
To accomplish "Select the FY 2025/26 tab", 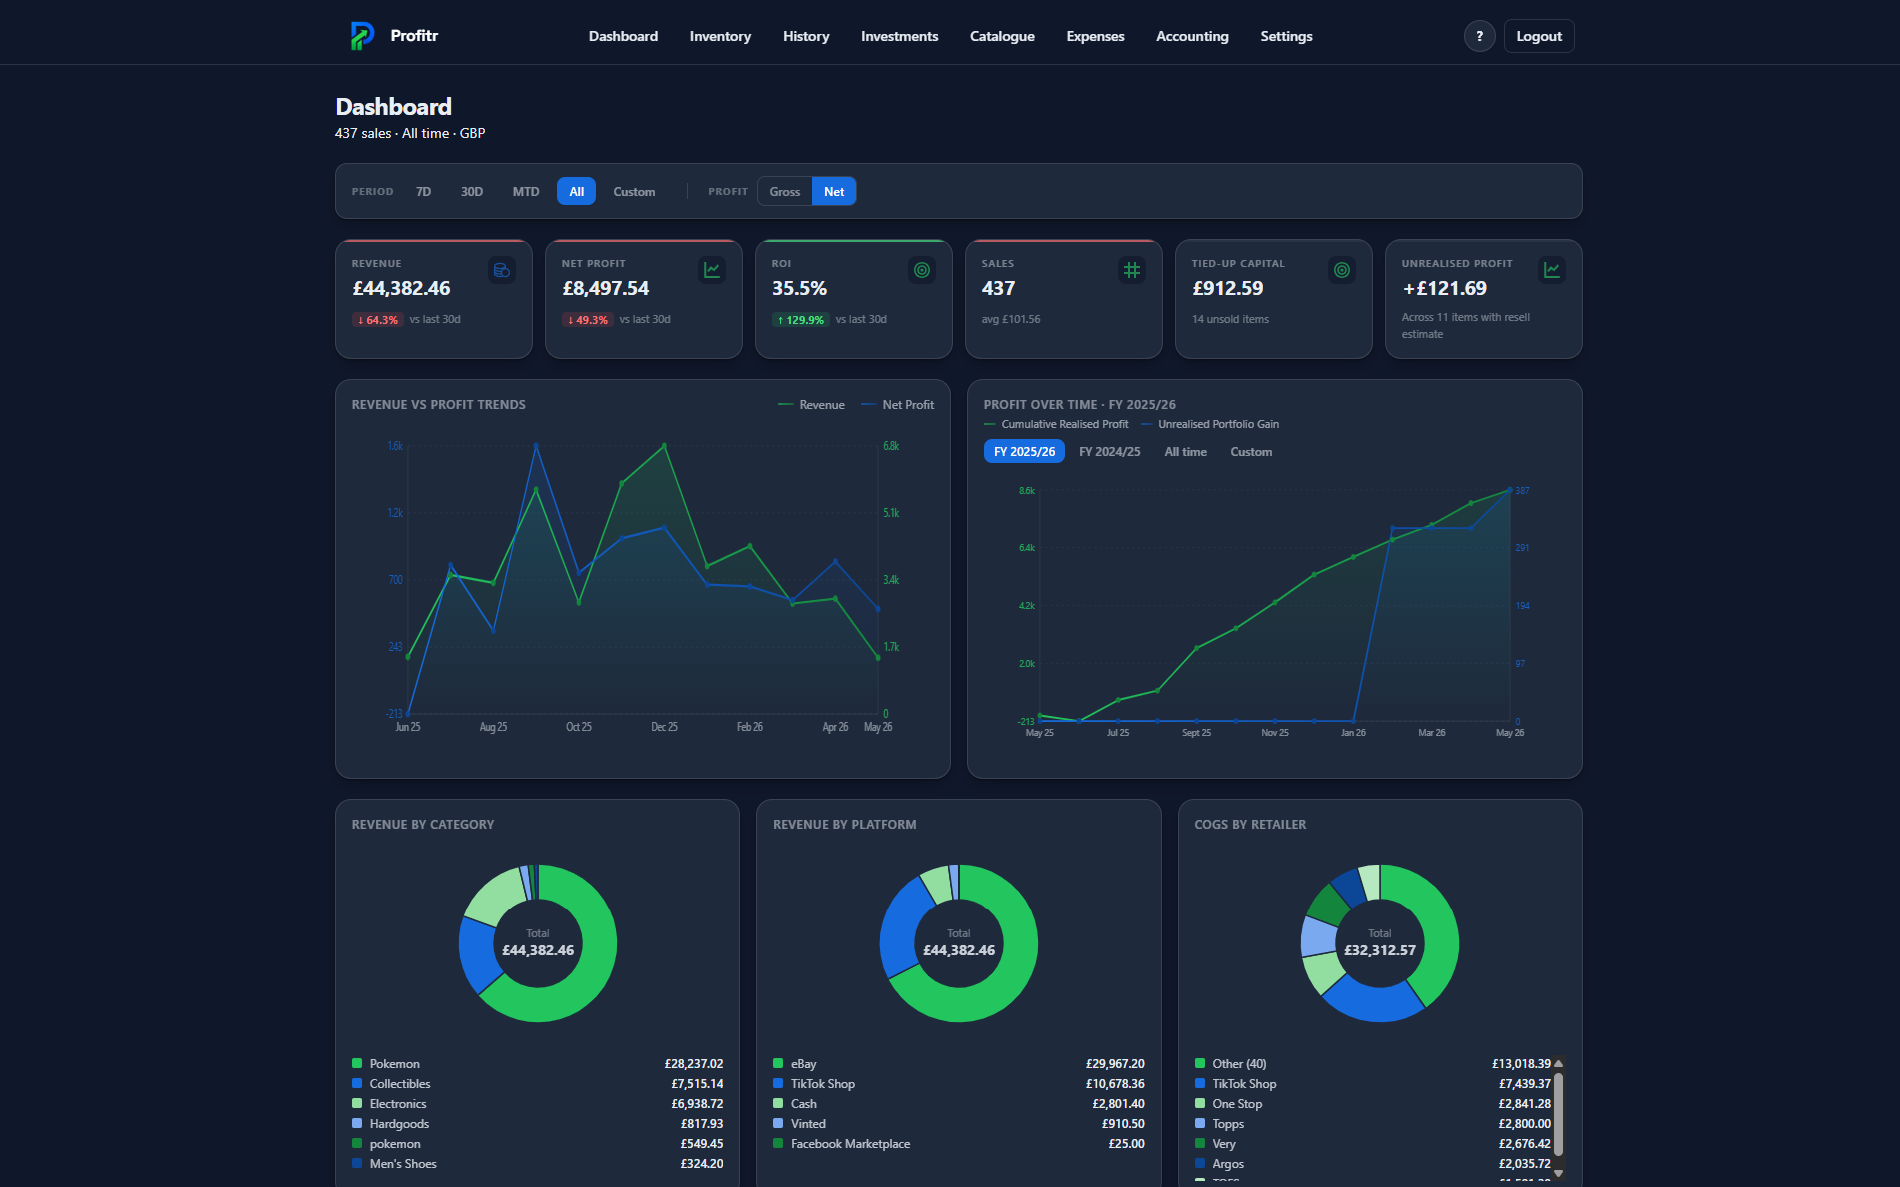I will point(1024,452).
